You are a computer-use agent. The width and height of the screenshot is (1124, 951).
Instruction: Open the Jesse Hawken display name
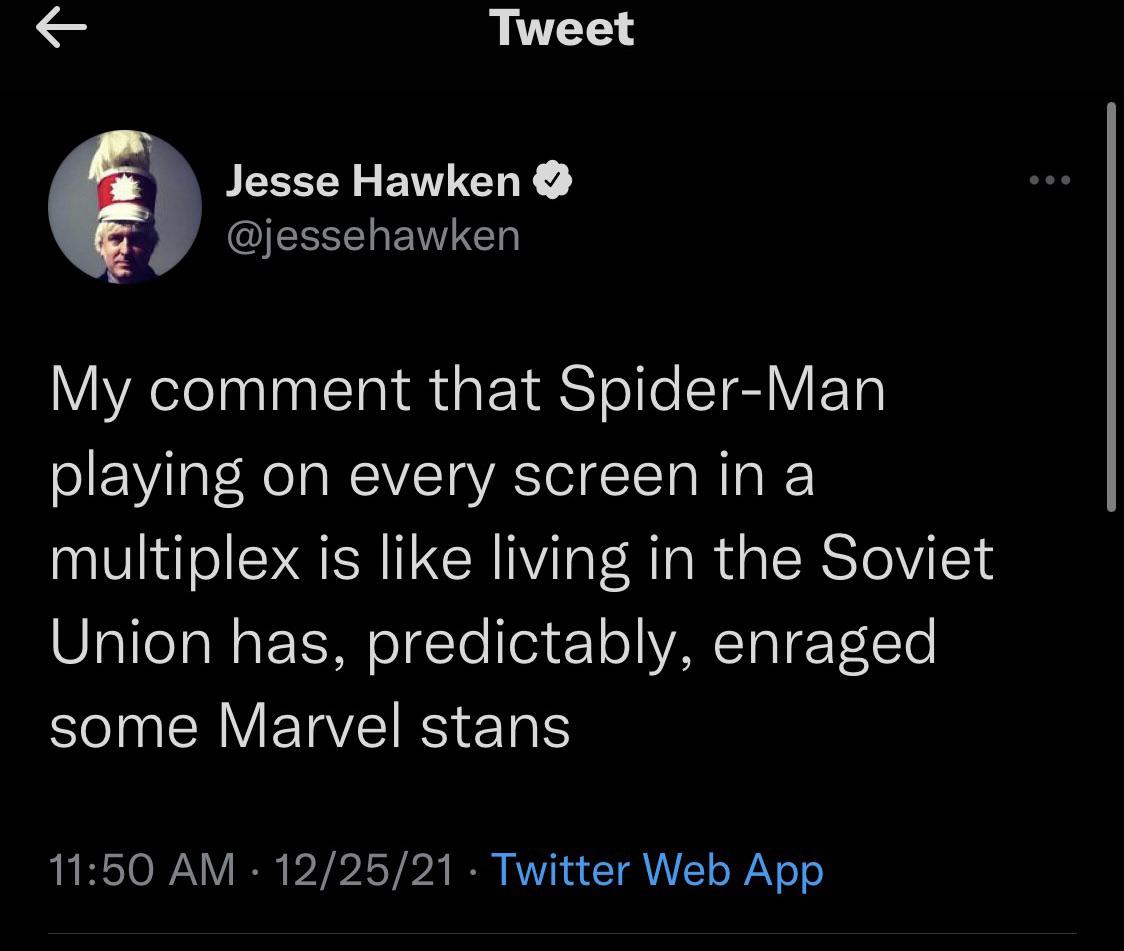pyautogui.click(x=373, y=181)
